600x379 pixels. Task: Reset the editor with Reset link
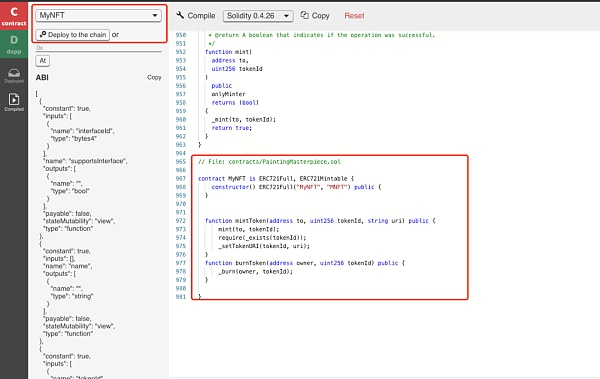(x=354, y=16)
